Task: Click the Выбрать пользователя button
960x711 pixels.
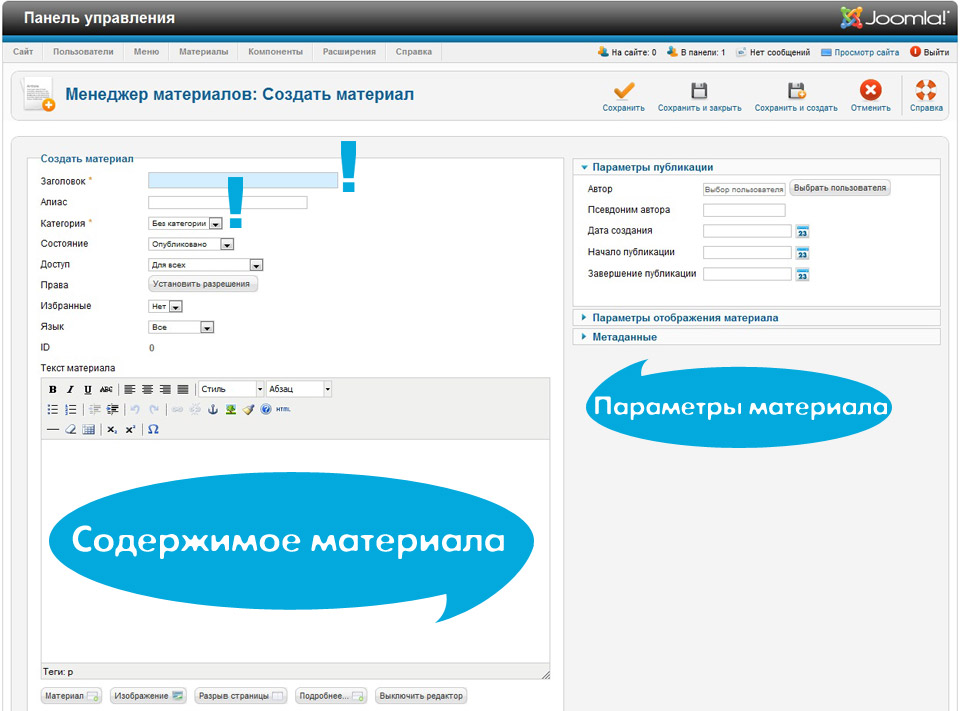Action: tap(839, 188)
